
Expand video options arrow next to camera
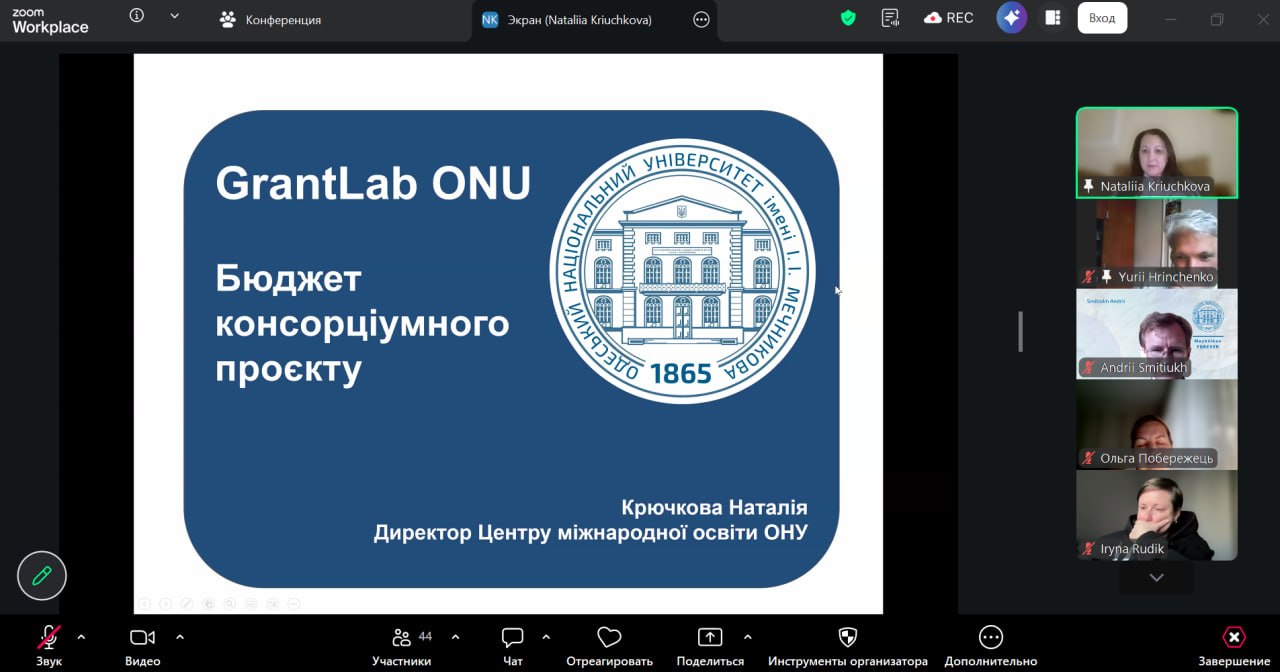pyautogui.click(x=180, y=637)
